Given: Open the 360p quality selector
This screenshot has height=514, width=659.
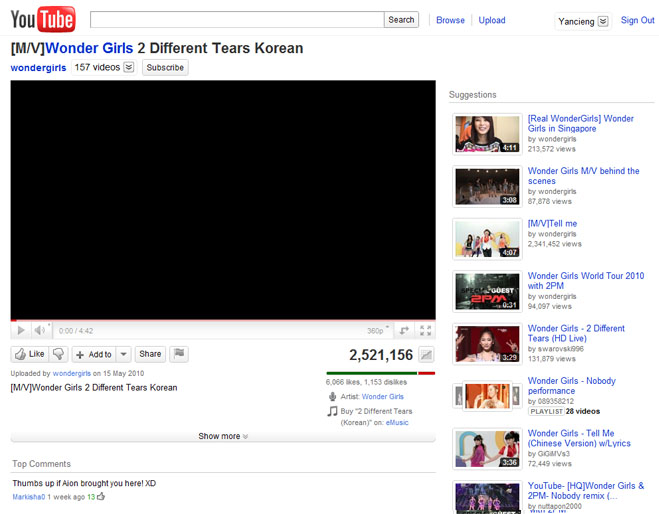Looking at the screenshot, I should pyautogui.click(x=377, y=331).
